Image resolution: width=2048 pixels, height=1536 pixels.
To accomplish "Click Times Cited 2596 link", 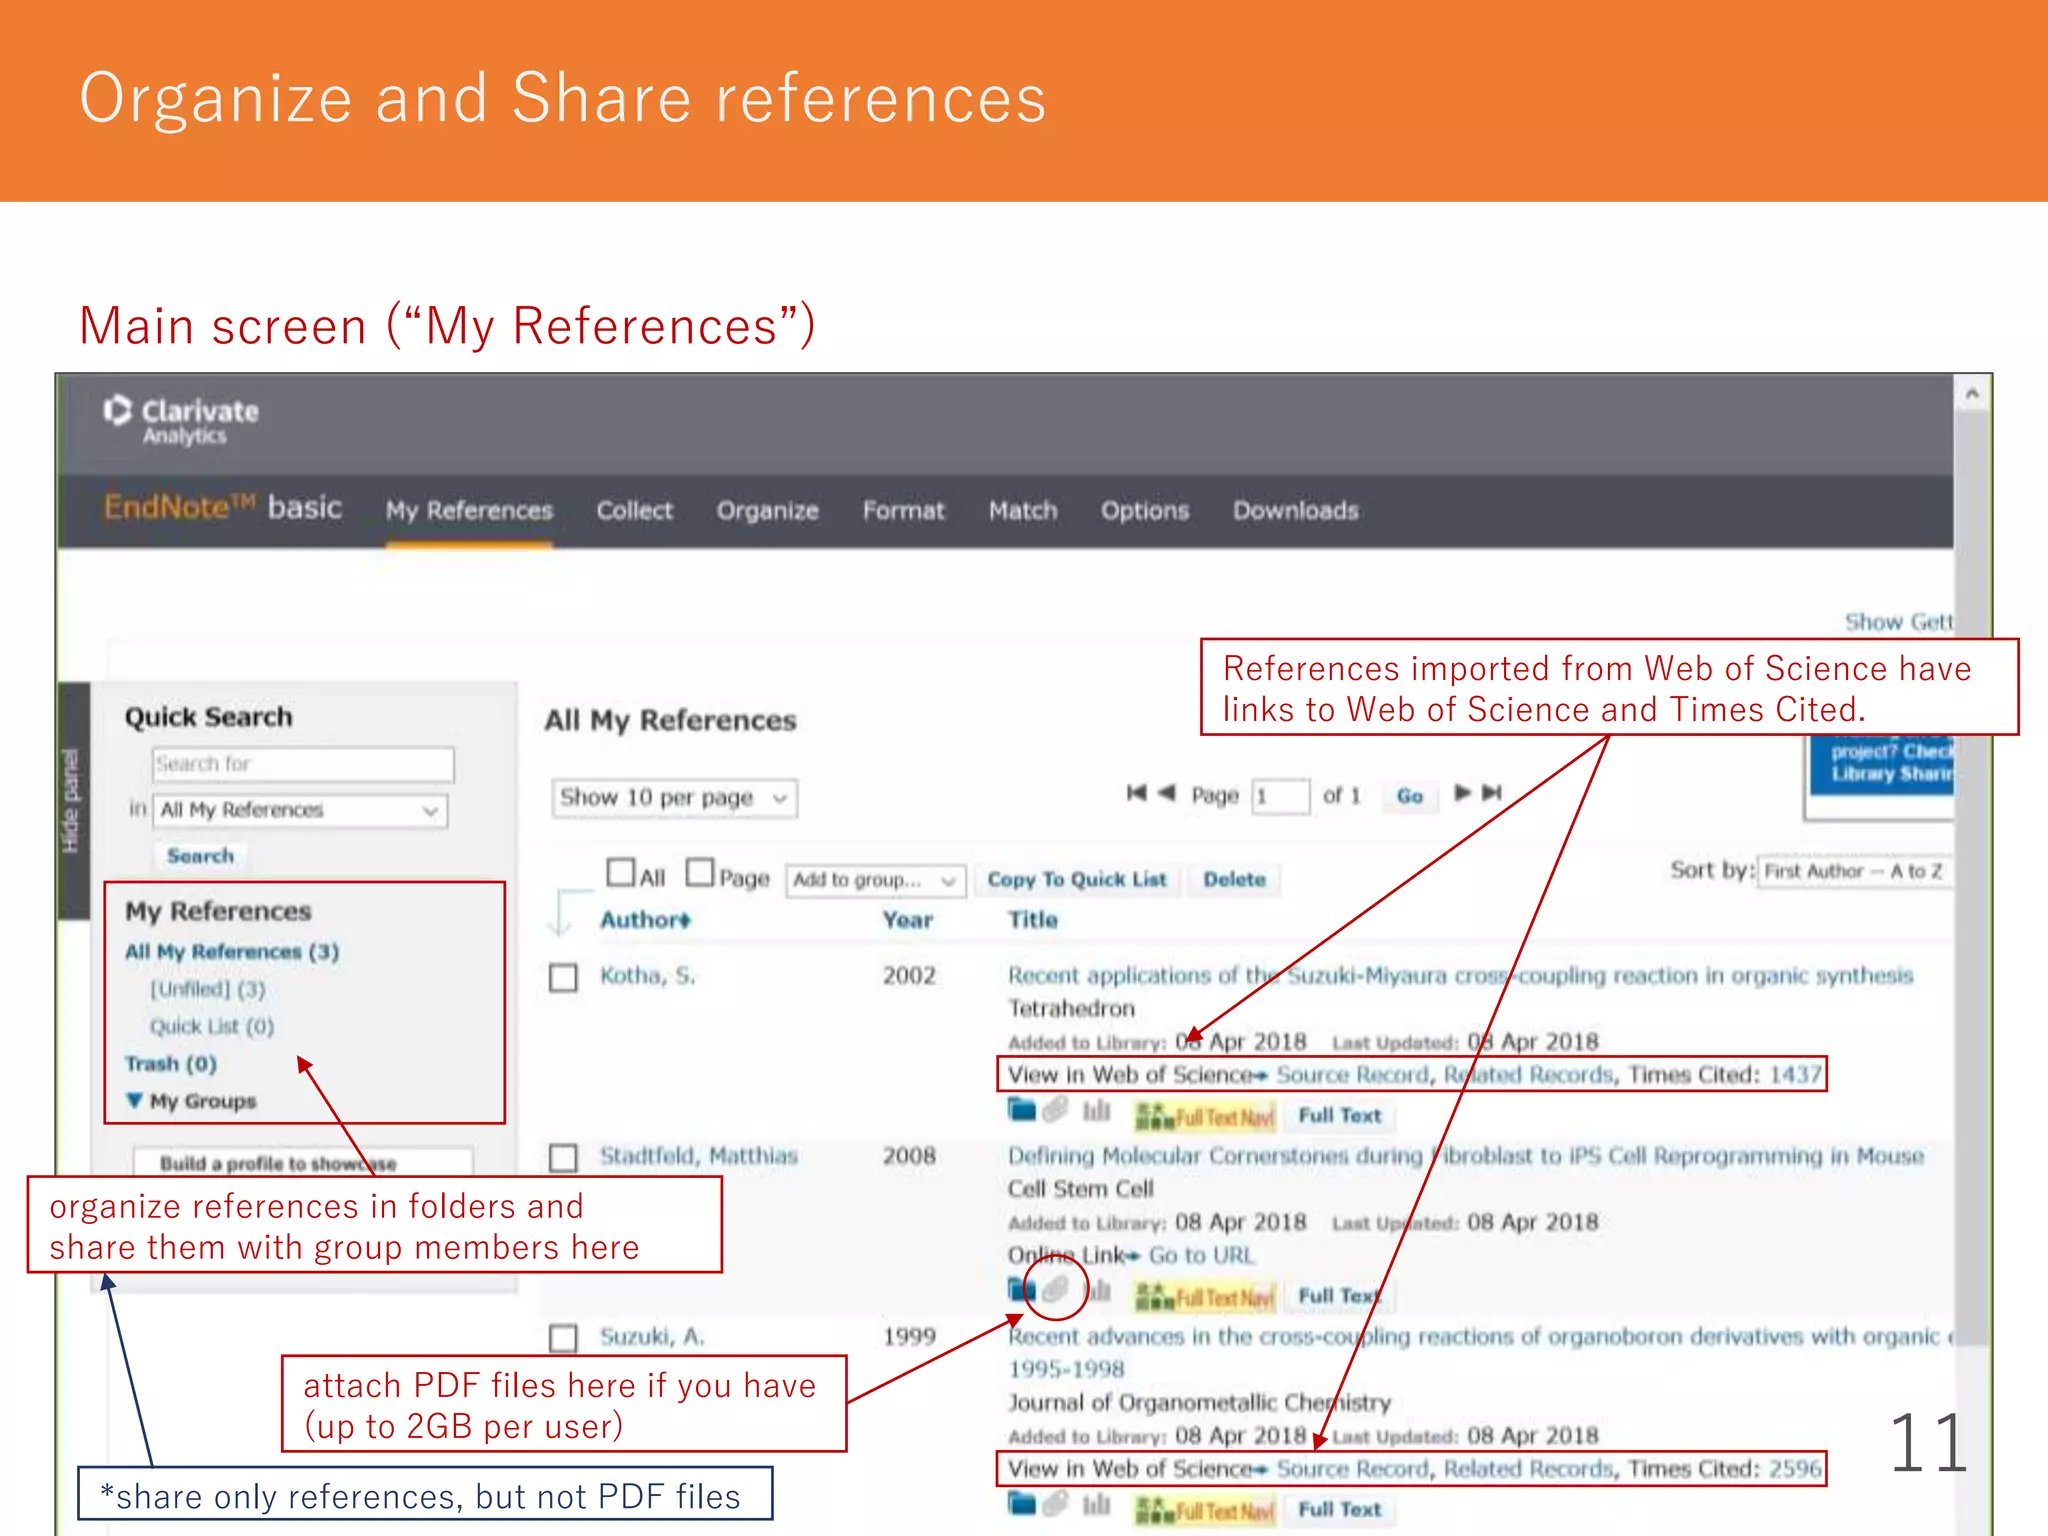I will pyautogui.click(x=1795, y=1469).
